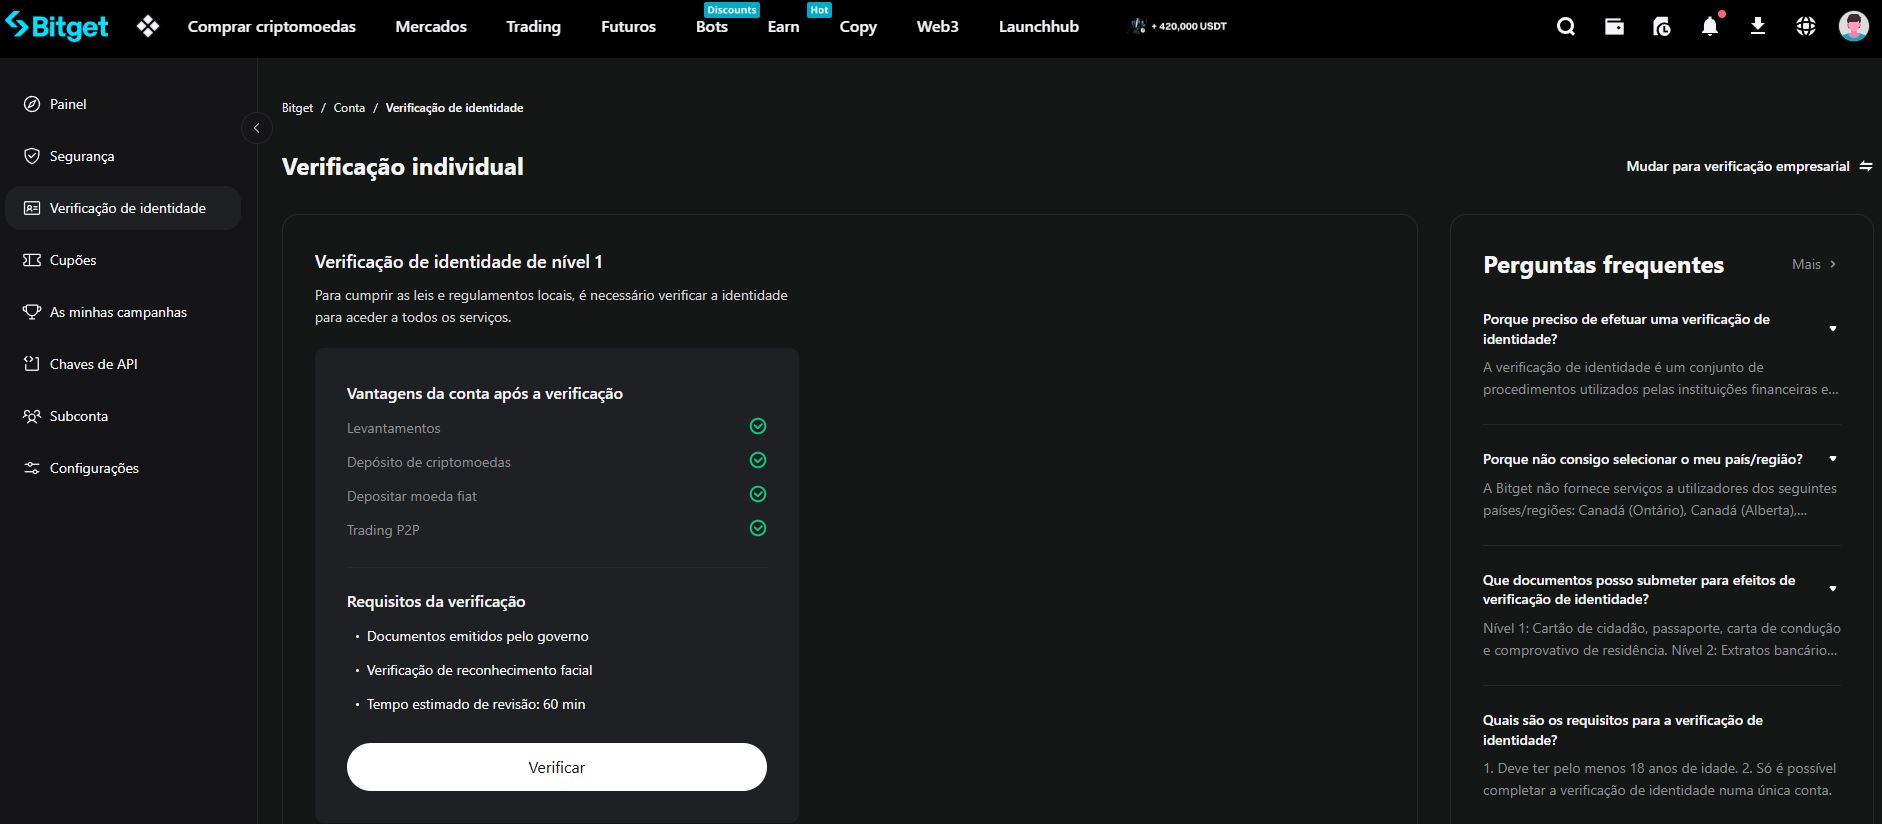1882x824 pixels.
Task: Open the order history icon
Action: coord(1662,27)
